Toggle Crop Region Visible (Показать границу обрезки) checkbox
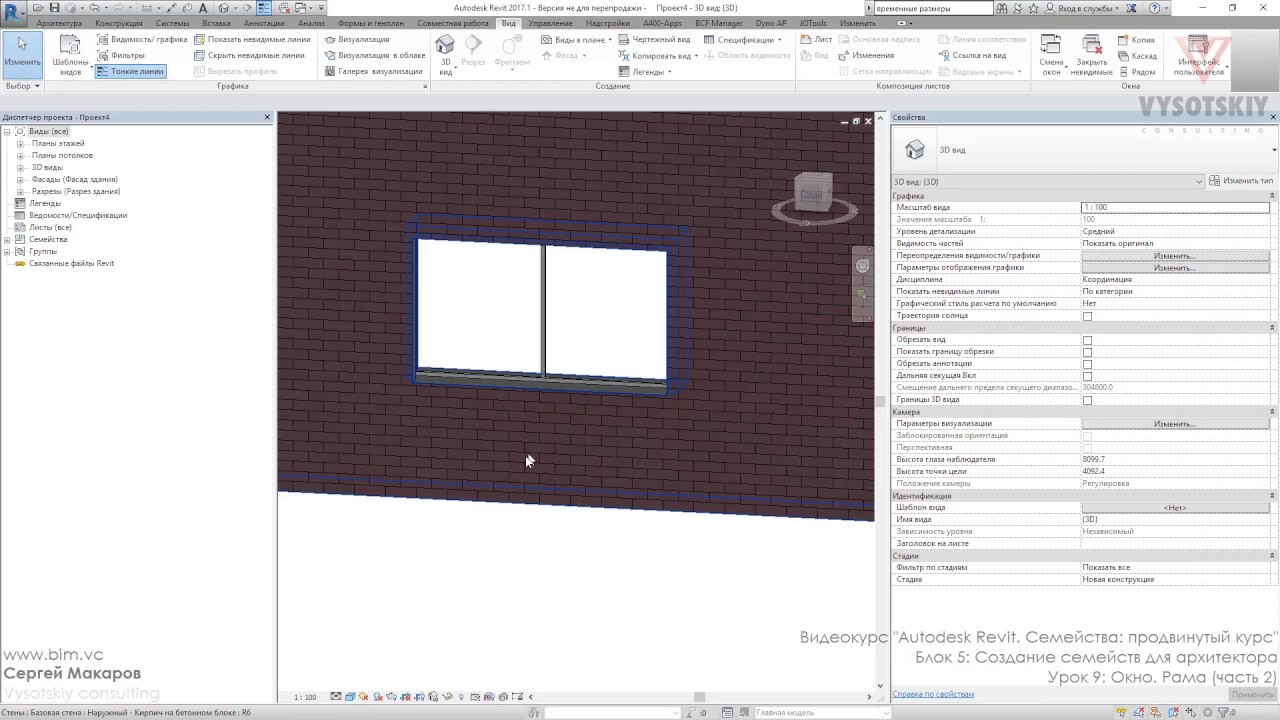This screenshot has width=1280, height=720. point(1087,352)
